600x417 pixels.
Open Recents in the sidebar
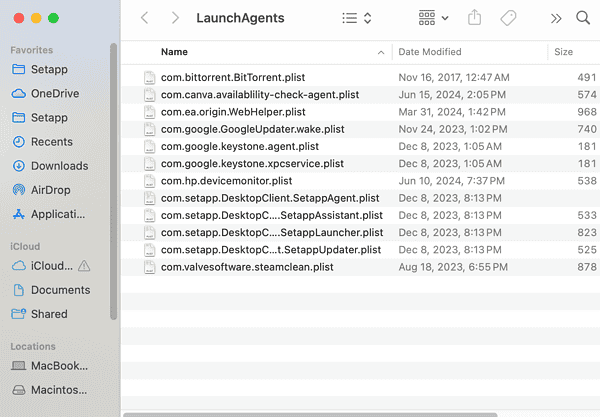51,142
